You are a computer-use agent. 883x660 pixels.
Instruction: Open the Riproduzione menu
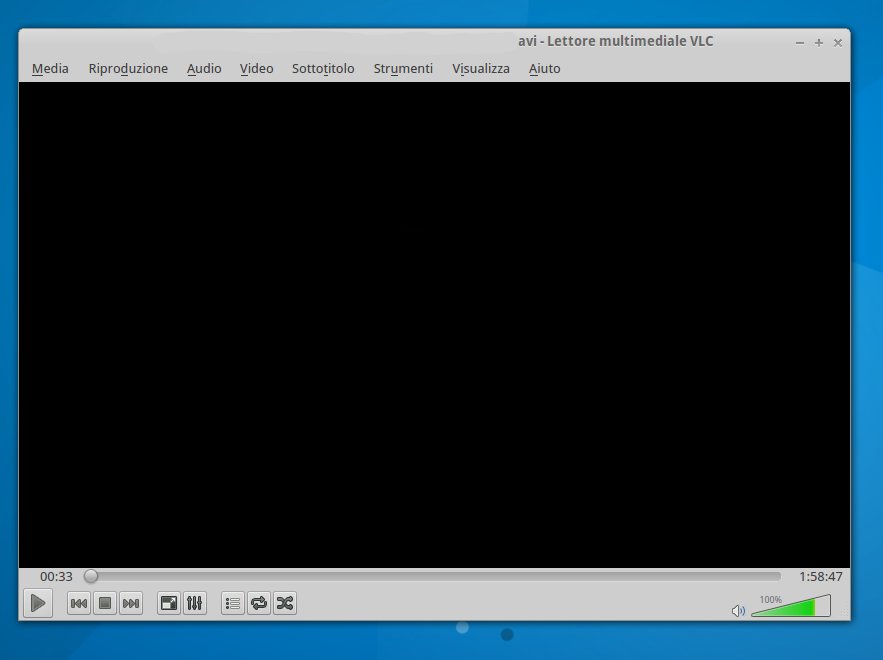pyautogui.click(x=128, y=68)
